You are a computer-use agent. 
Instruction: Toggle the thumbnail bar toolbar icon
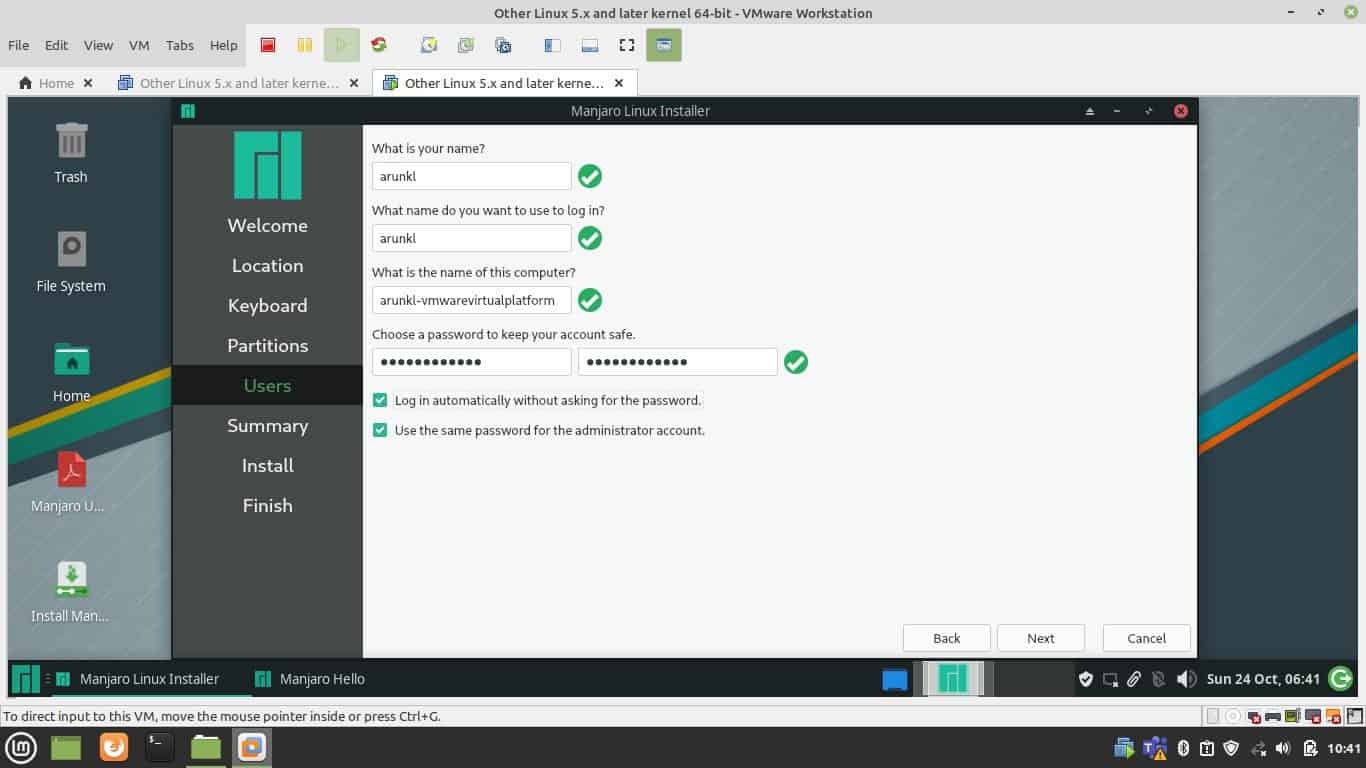589,45
